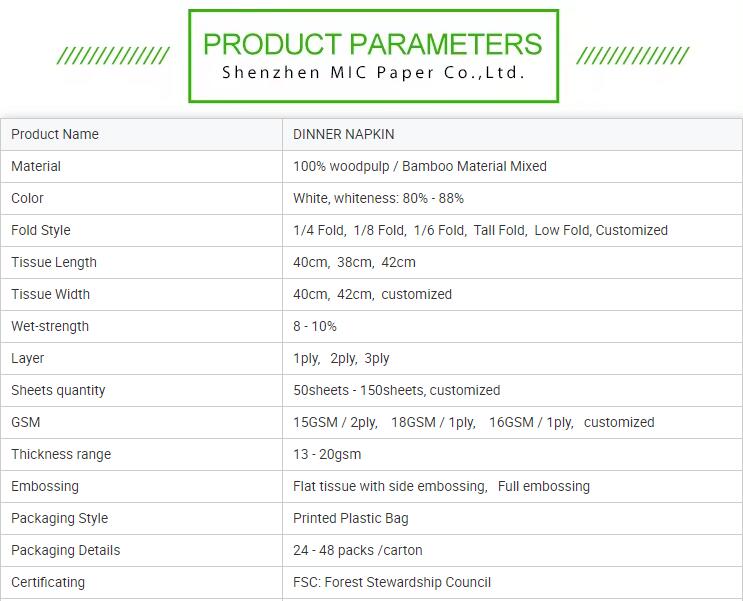Image resolution: width=743 pixels, height=601 pixels.
Task: Select the DINNER NAPKIN value cell
Action: (x=512, y=135)
